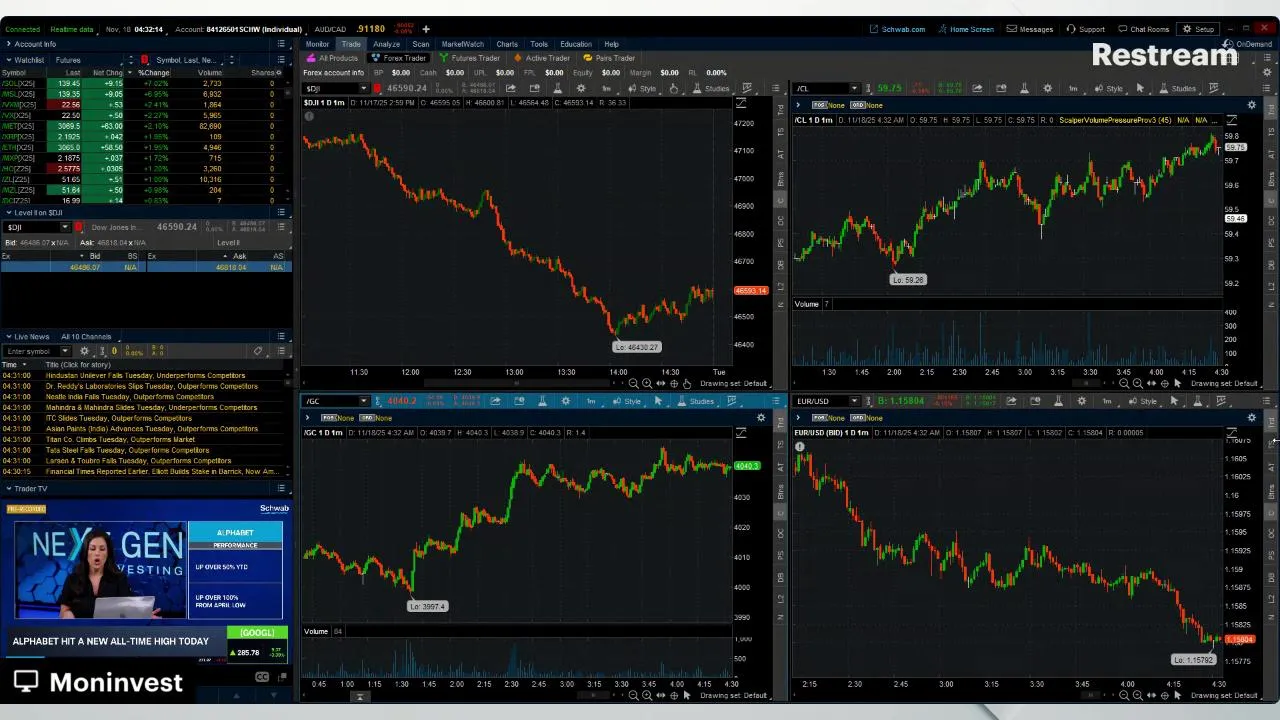Open Drawing set Default in /CL chart
1280x720 pixels.
click(1224, 384)
